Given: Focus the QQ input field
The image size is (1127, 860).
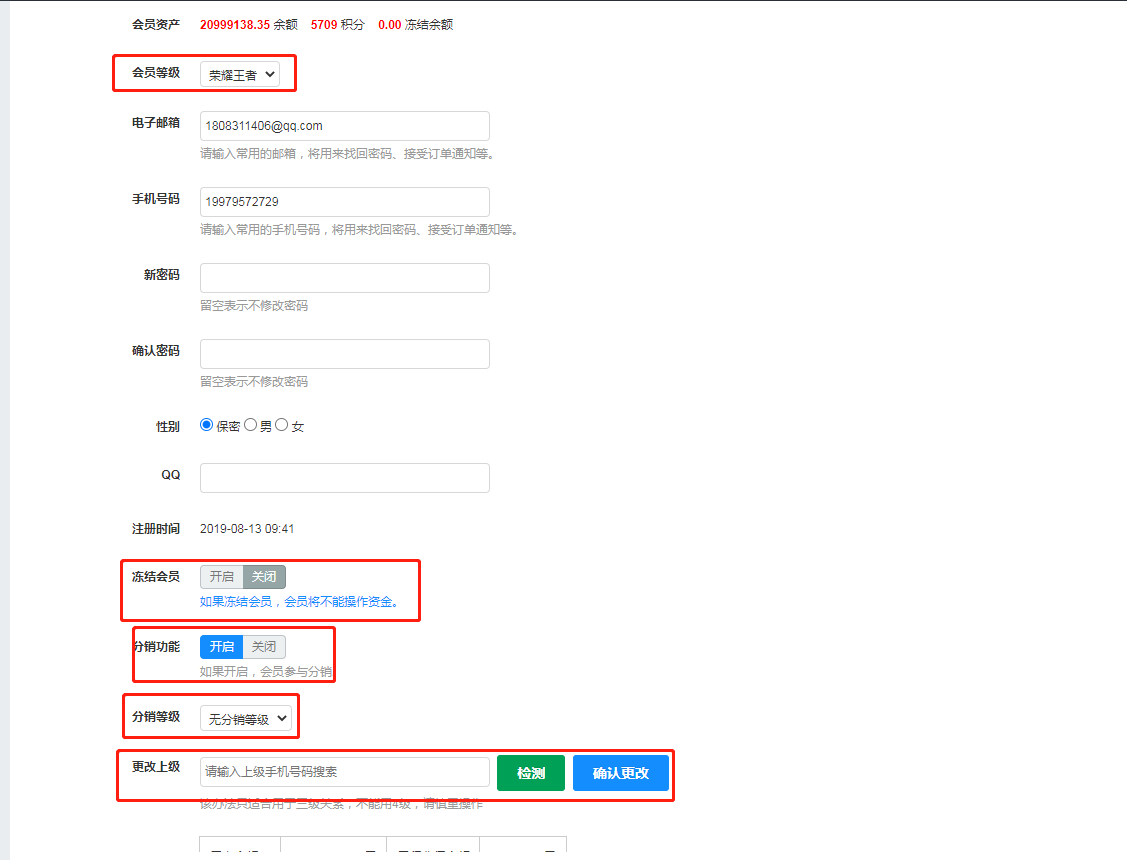Looking at the screenshot, I should [x=344, y=478].
